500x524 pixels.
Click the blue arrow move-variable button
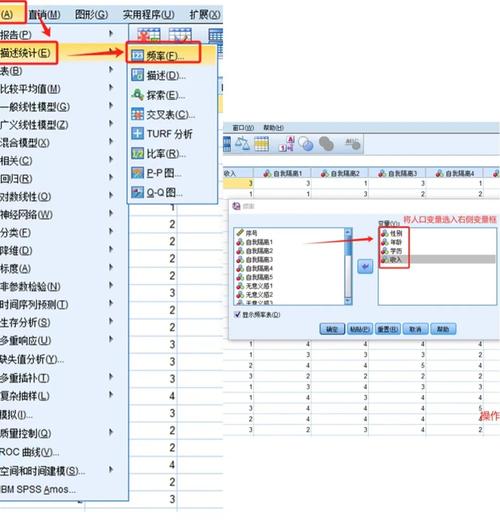click(x=365, y=267)
